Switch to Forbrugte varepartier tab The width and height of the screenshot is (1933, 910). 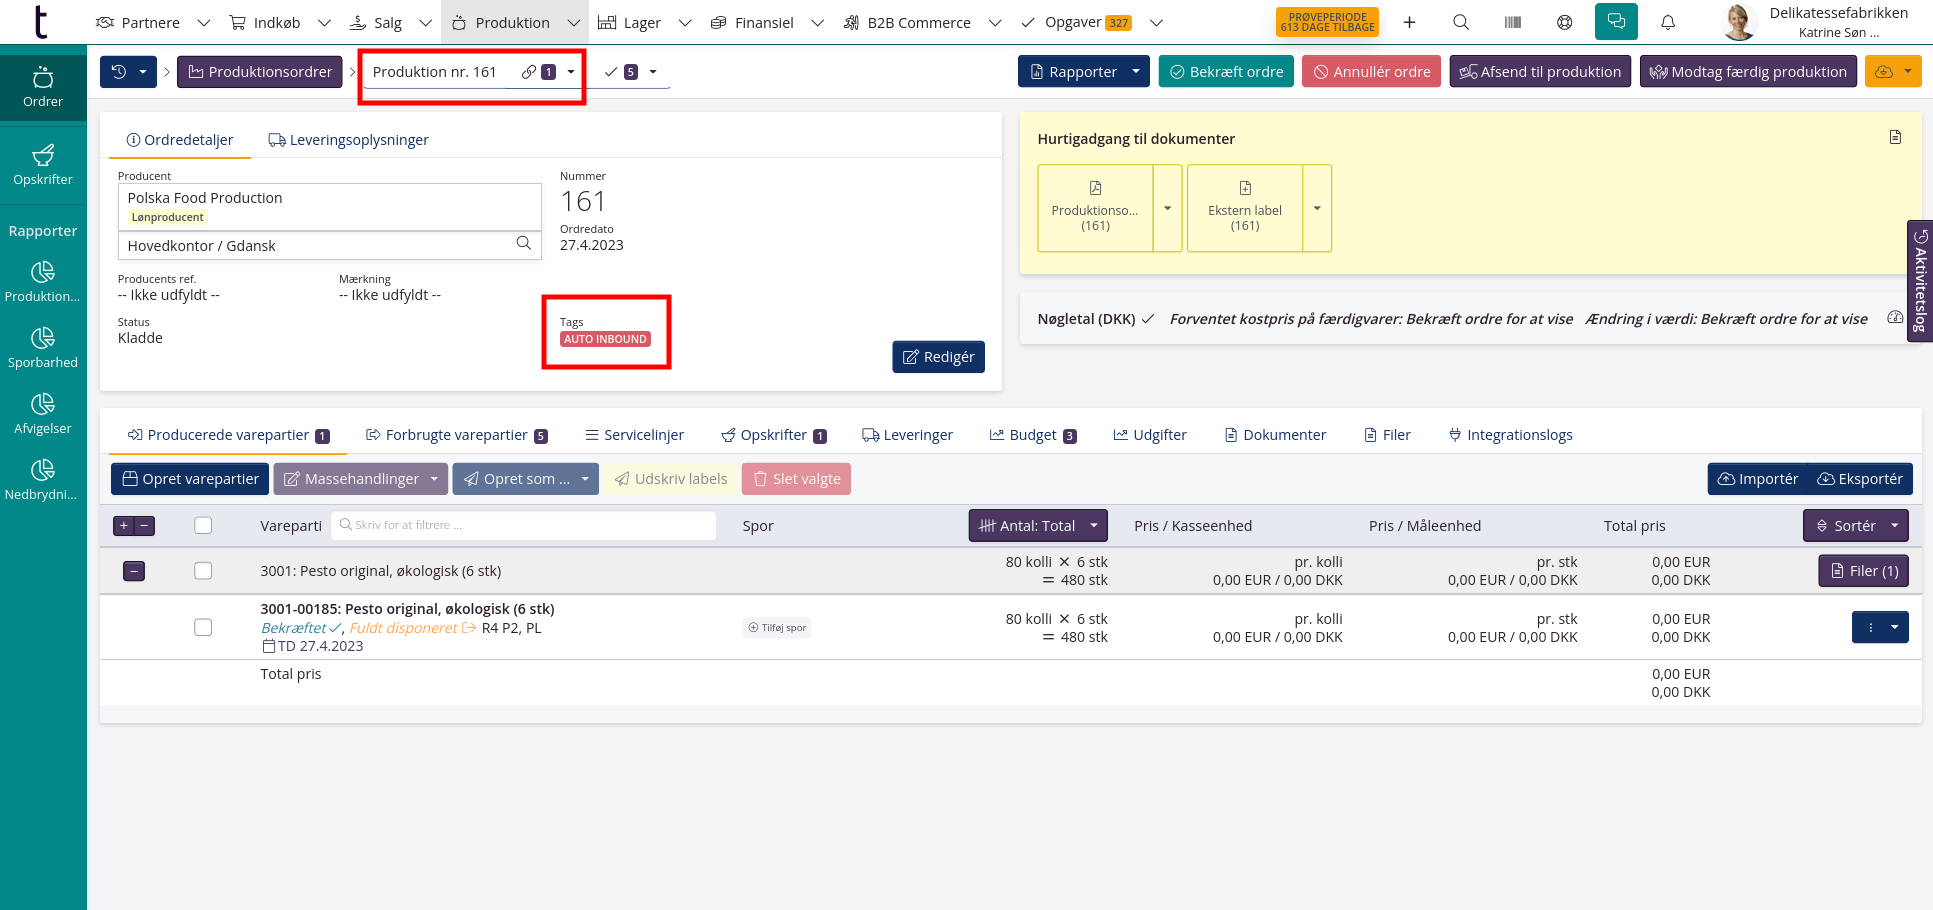coord(456,435)
